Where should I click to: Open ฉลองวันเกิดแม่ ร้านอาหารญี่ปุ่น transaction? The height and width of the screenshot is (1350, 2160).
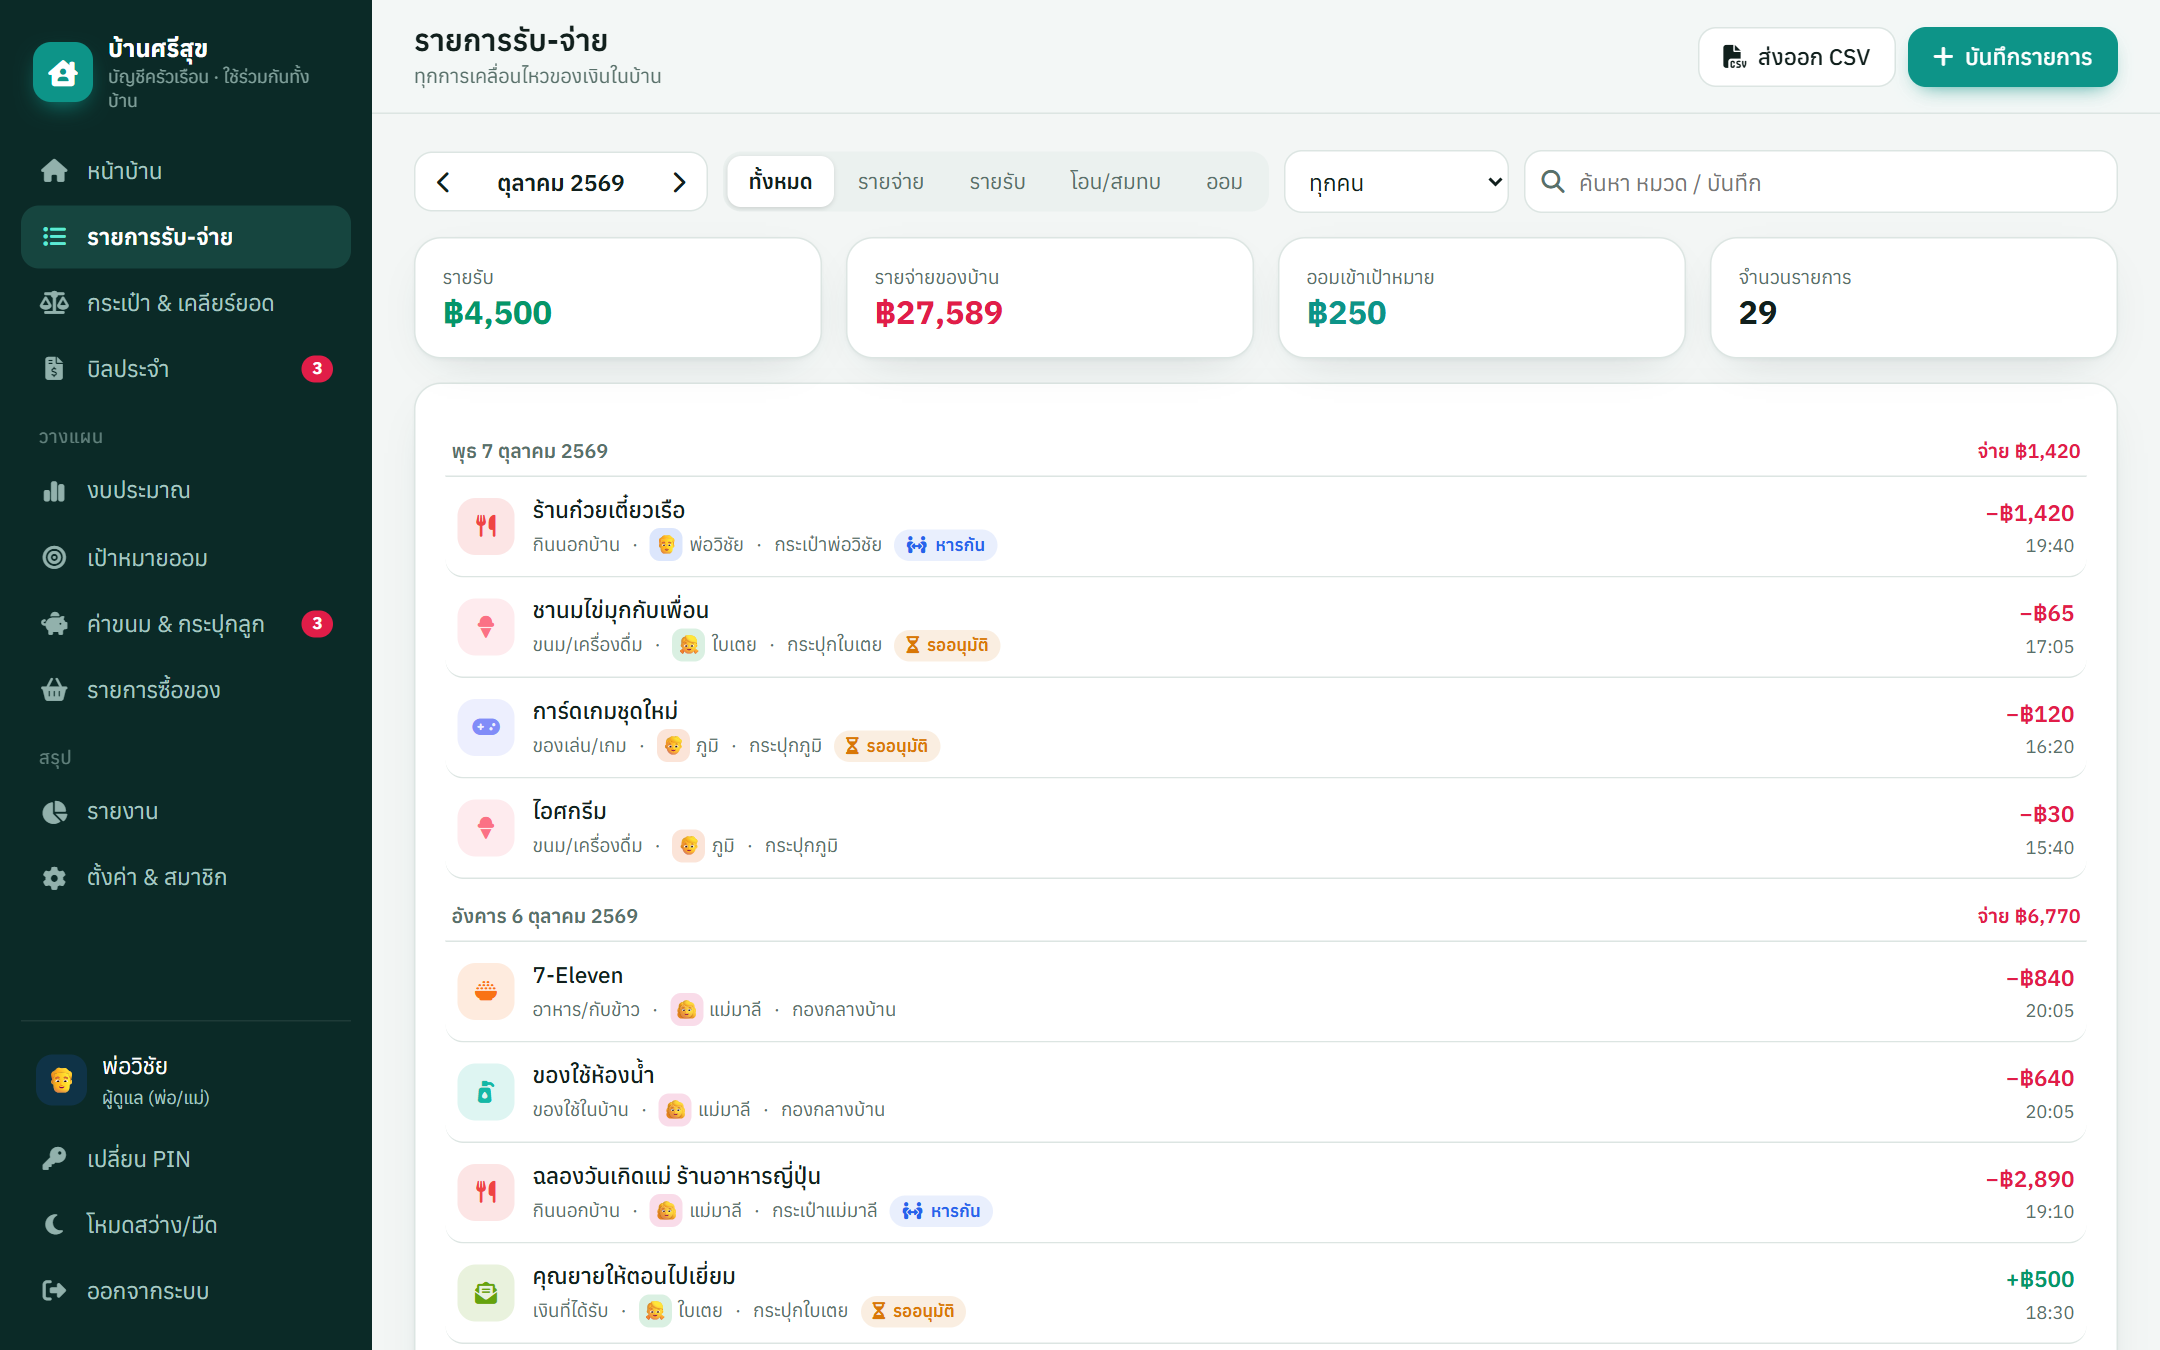tap(1265, 1193)
